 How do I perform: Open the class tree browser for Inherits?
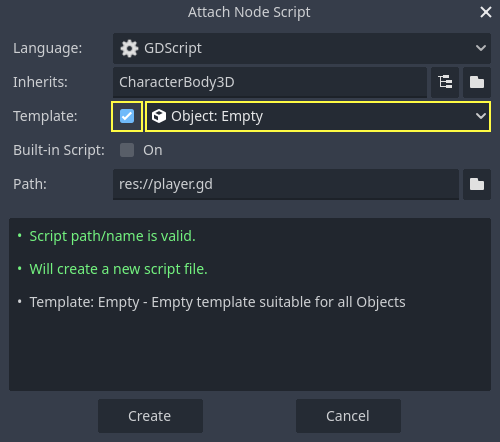(x=445, y=82)
